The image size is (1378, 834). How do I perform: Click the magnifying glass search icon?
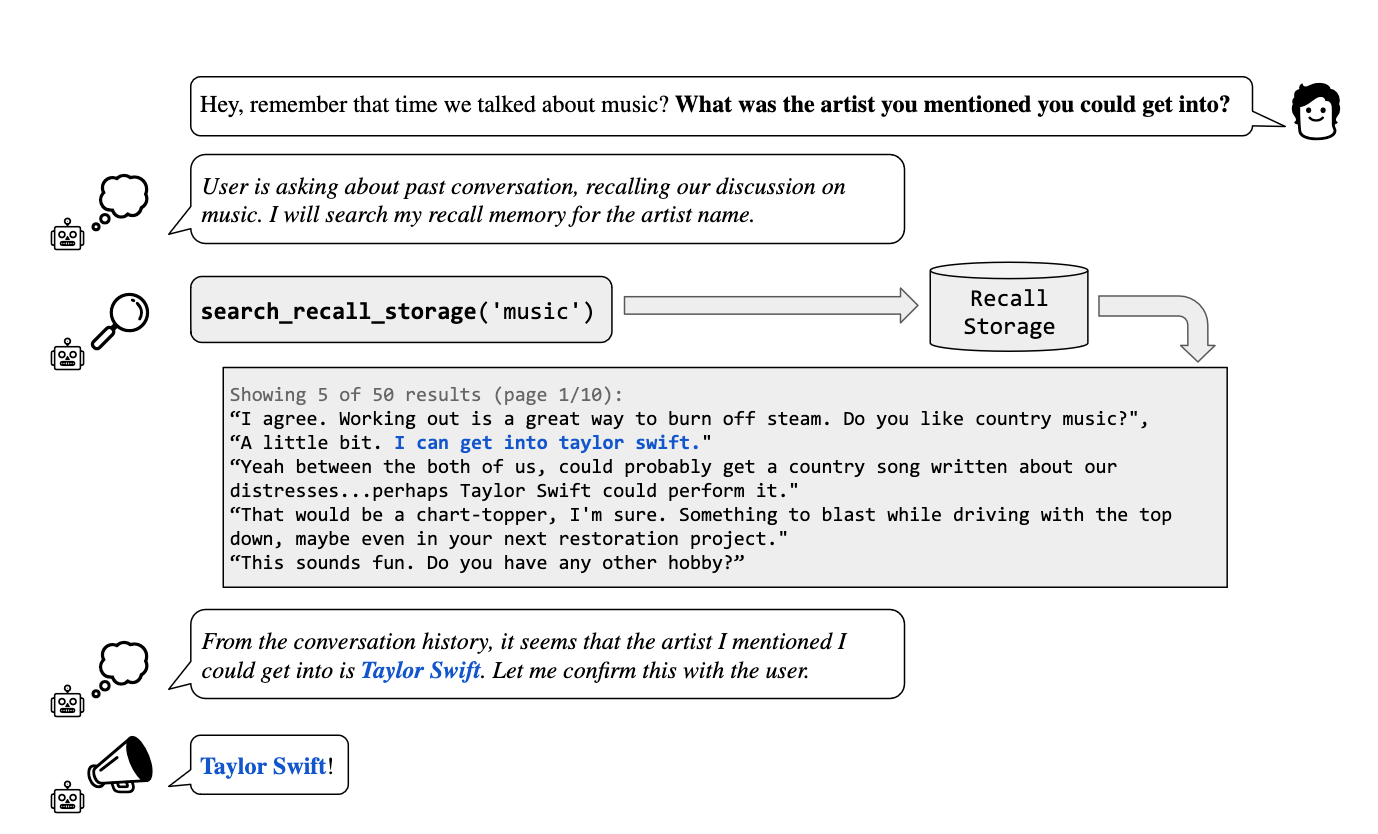pyautogui.click(x=119, y=319)
